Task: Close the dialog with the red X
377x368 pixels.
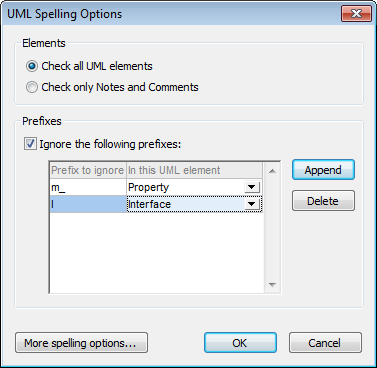Action: click(x=356, y=14)
